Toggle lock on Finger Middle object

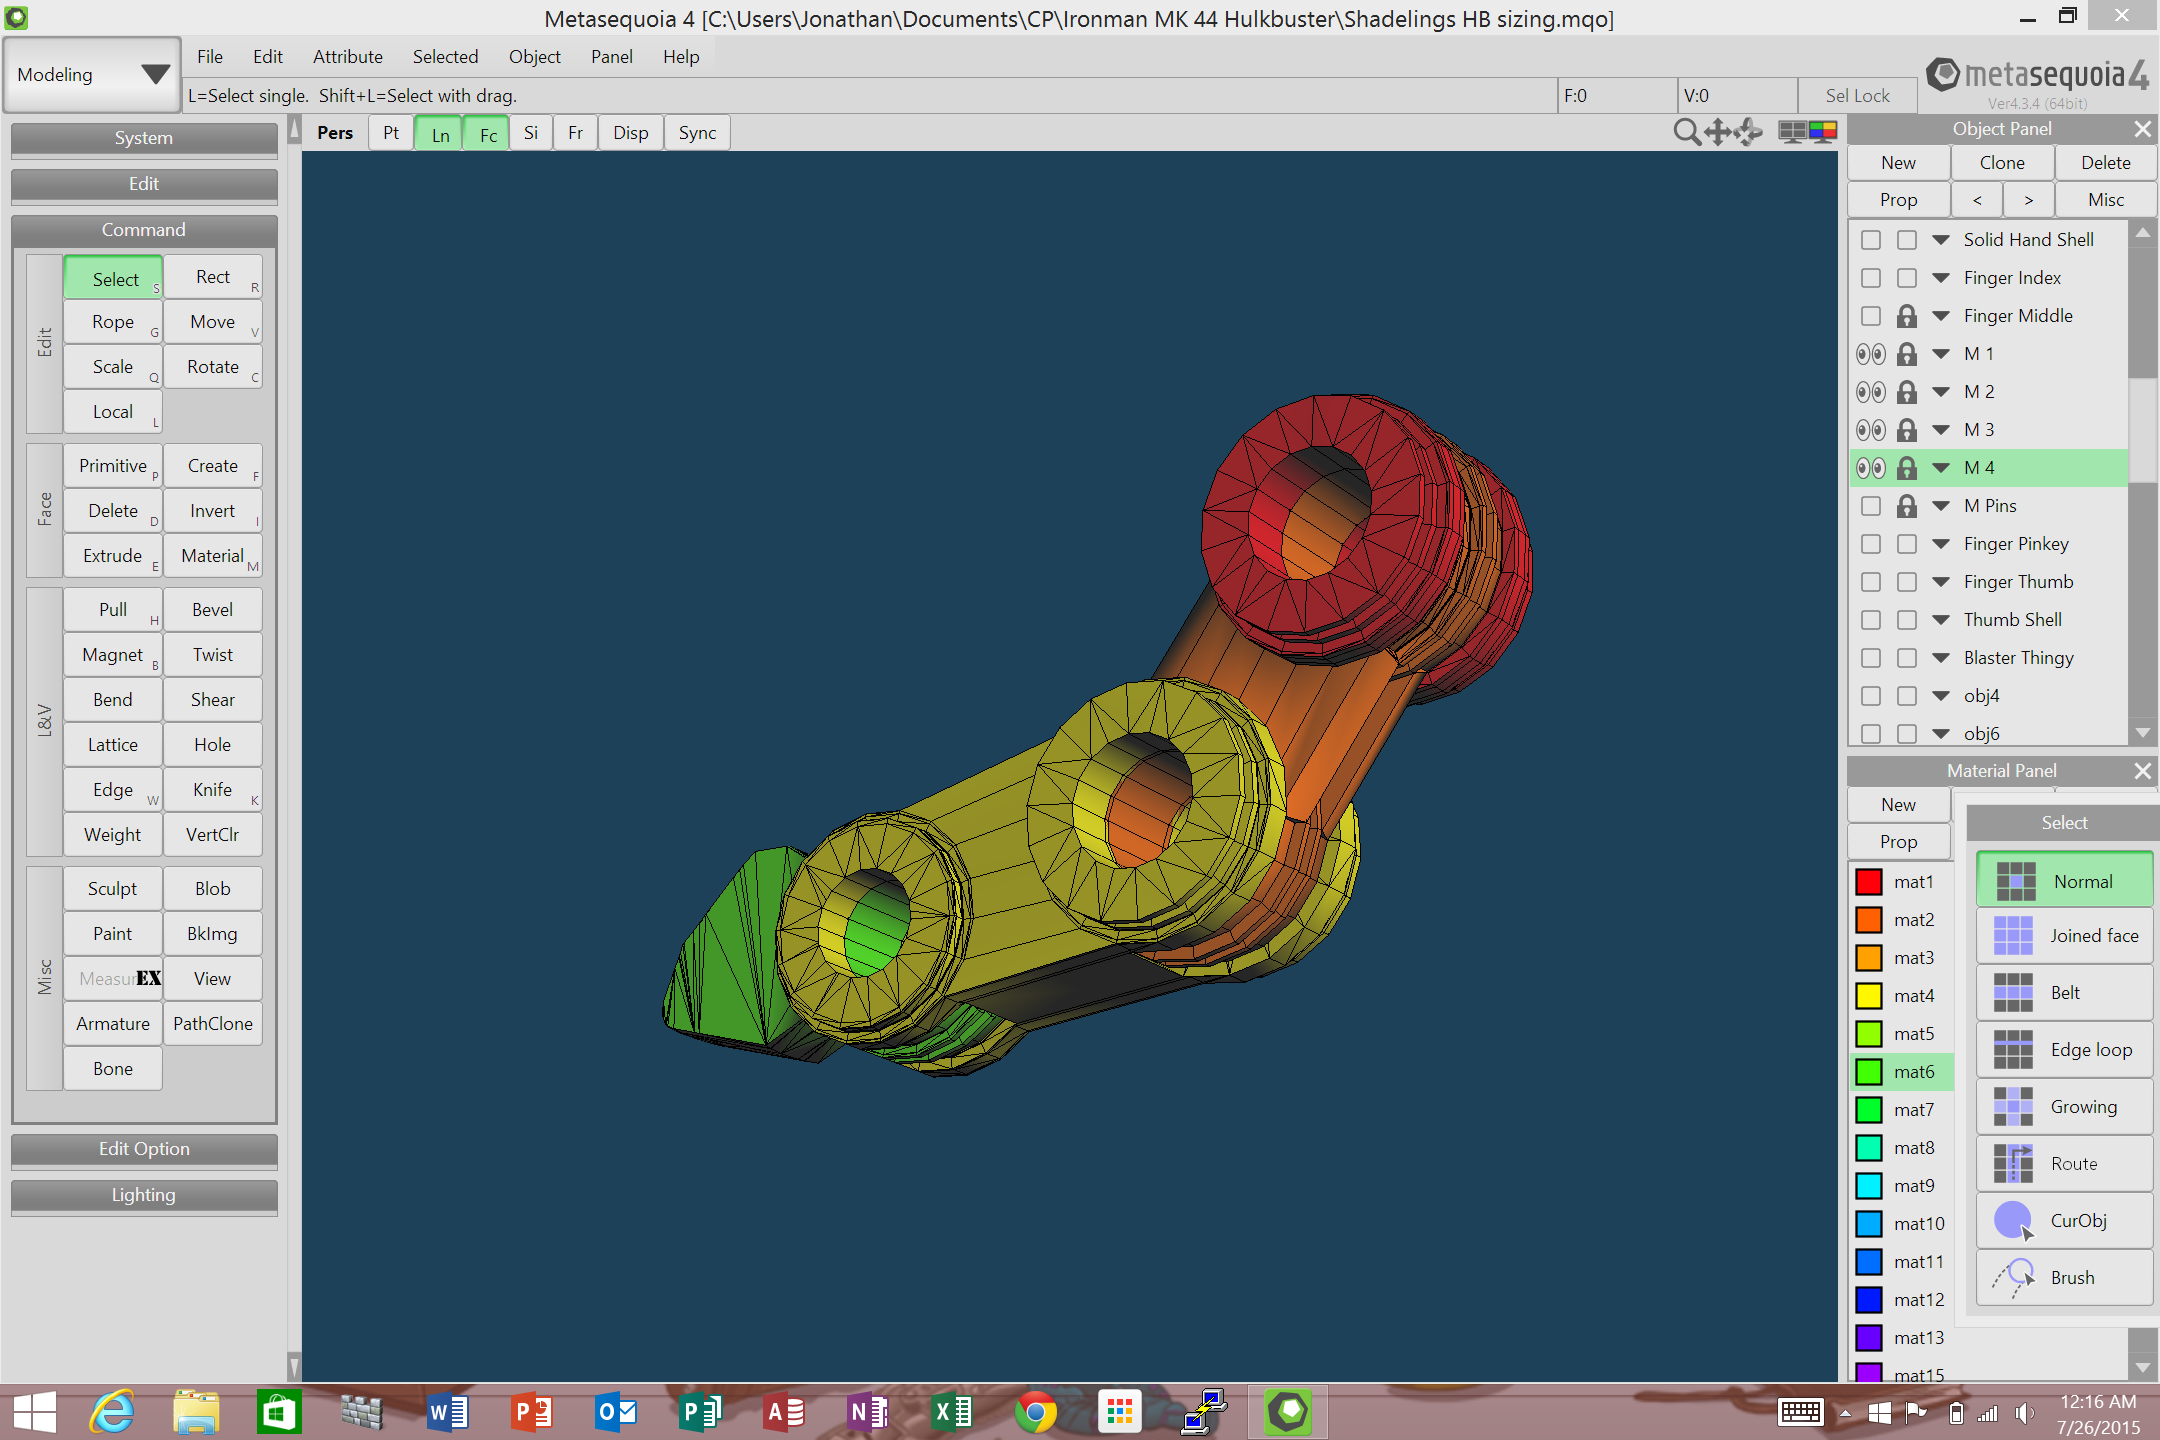click(1907, 316)
